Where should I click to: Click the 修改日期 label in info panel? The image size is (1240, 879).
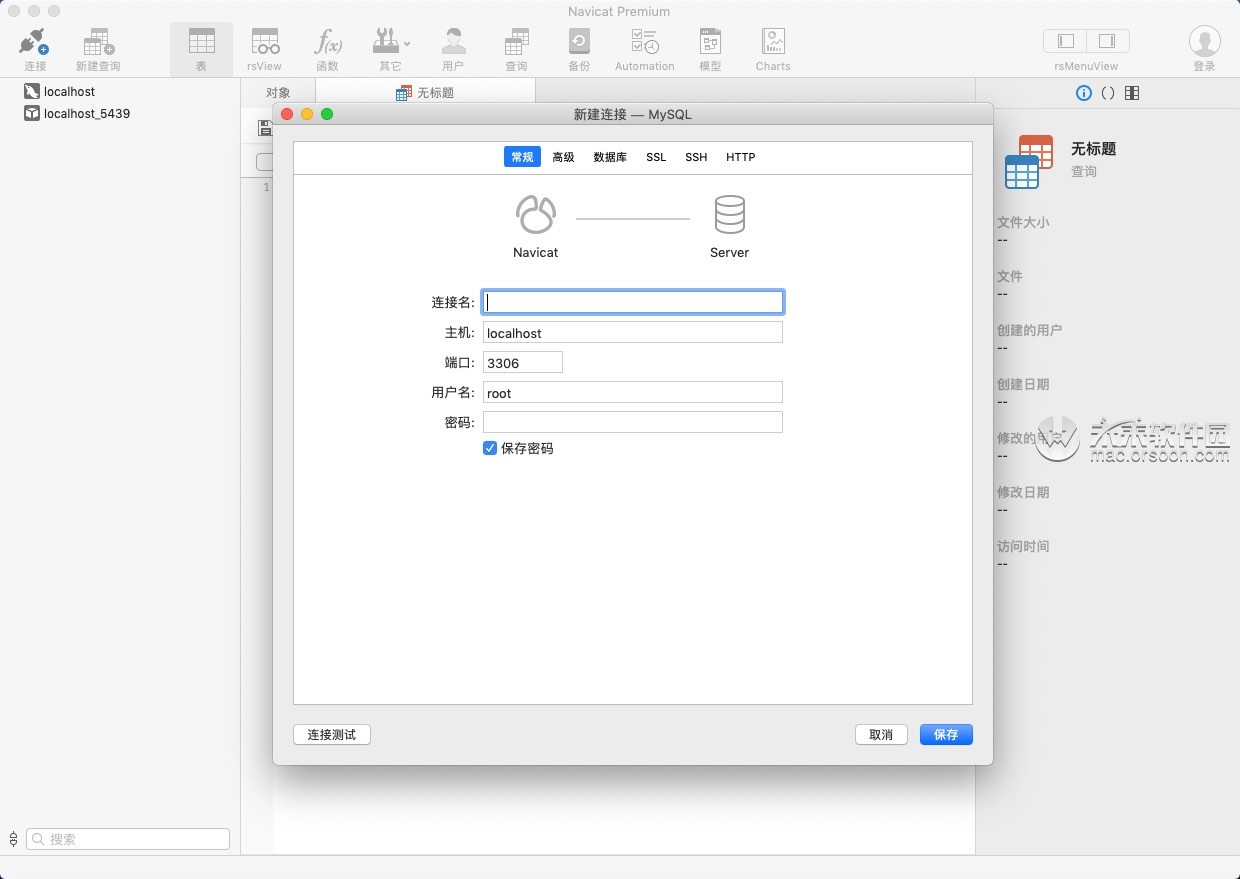pyautogui.click(x=1023, y=492)
